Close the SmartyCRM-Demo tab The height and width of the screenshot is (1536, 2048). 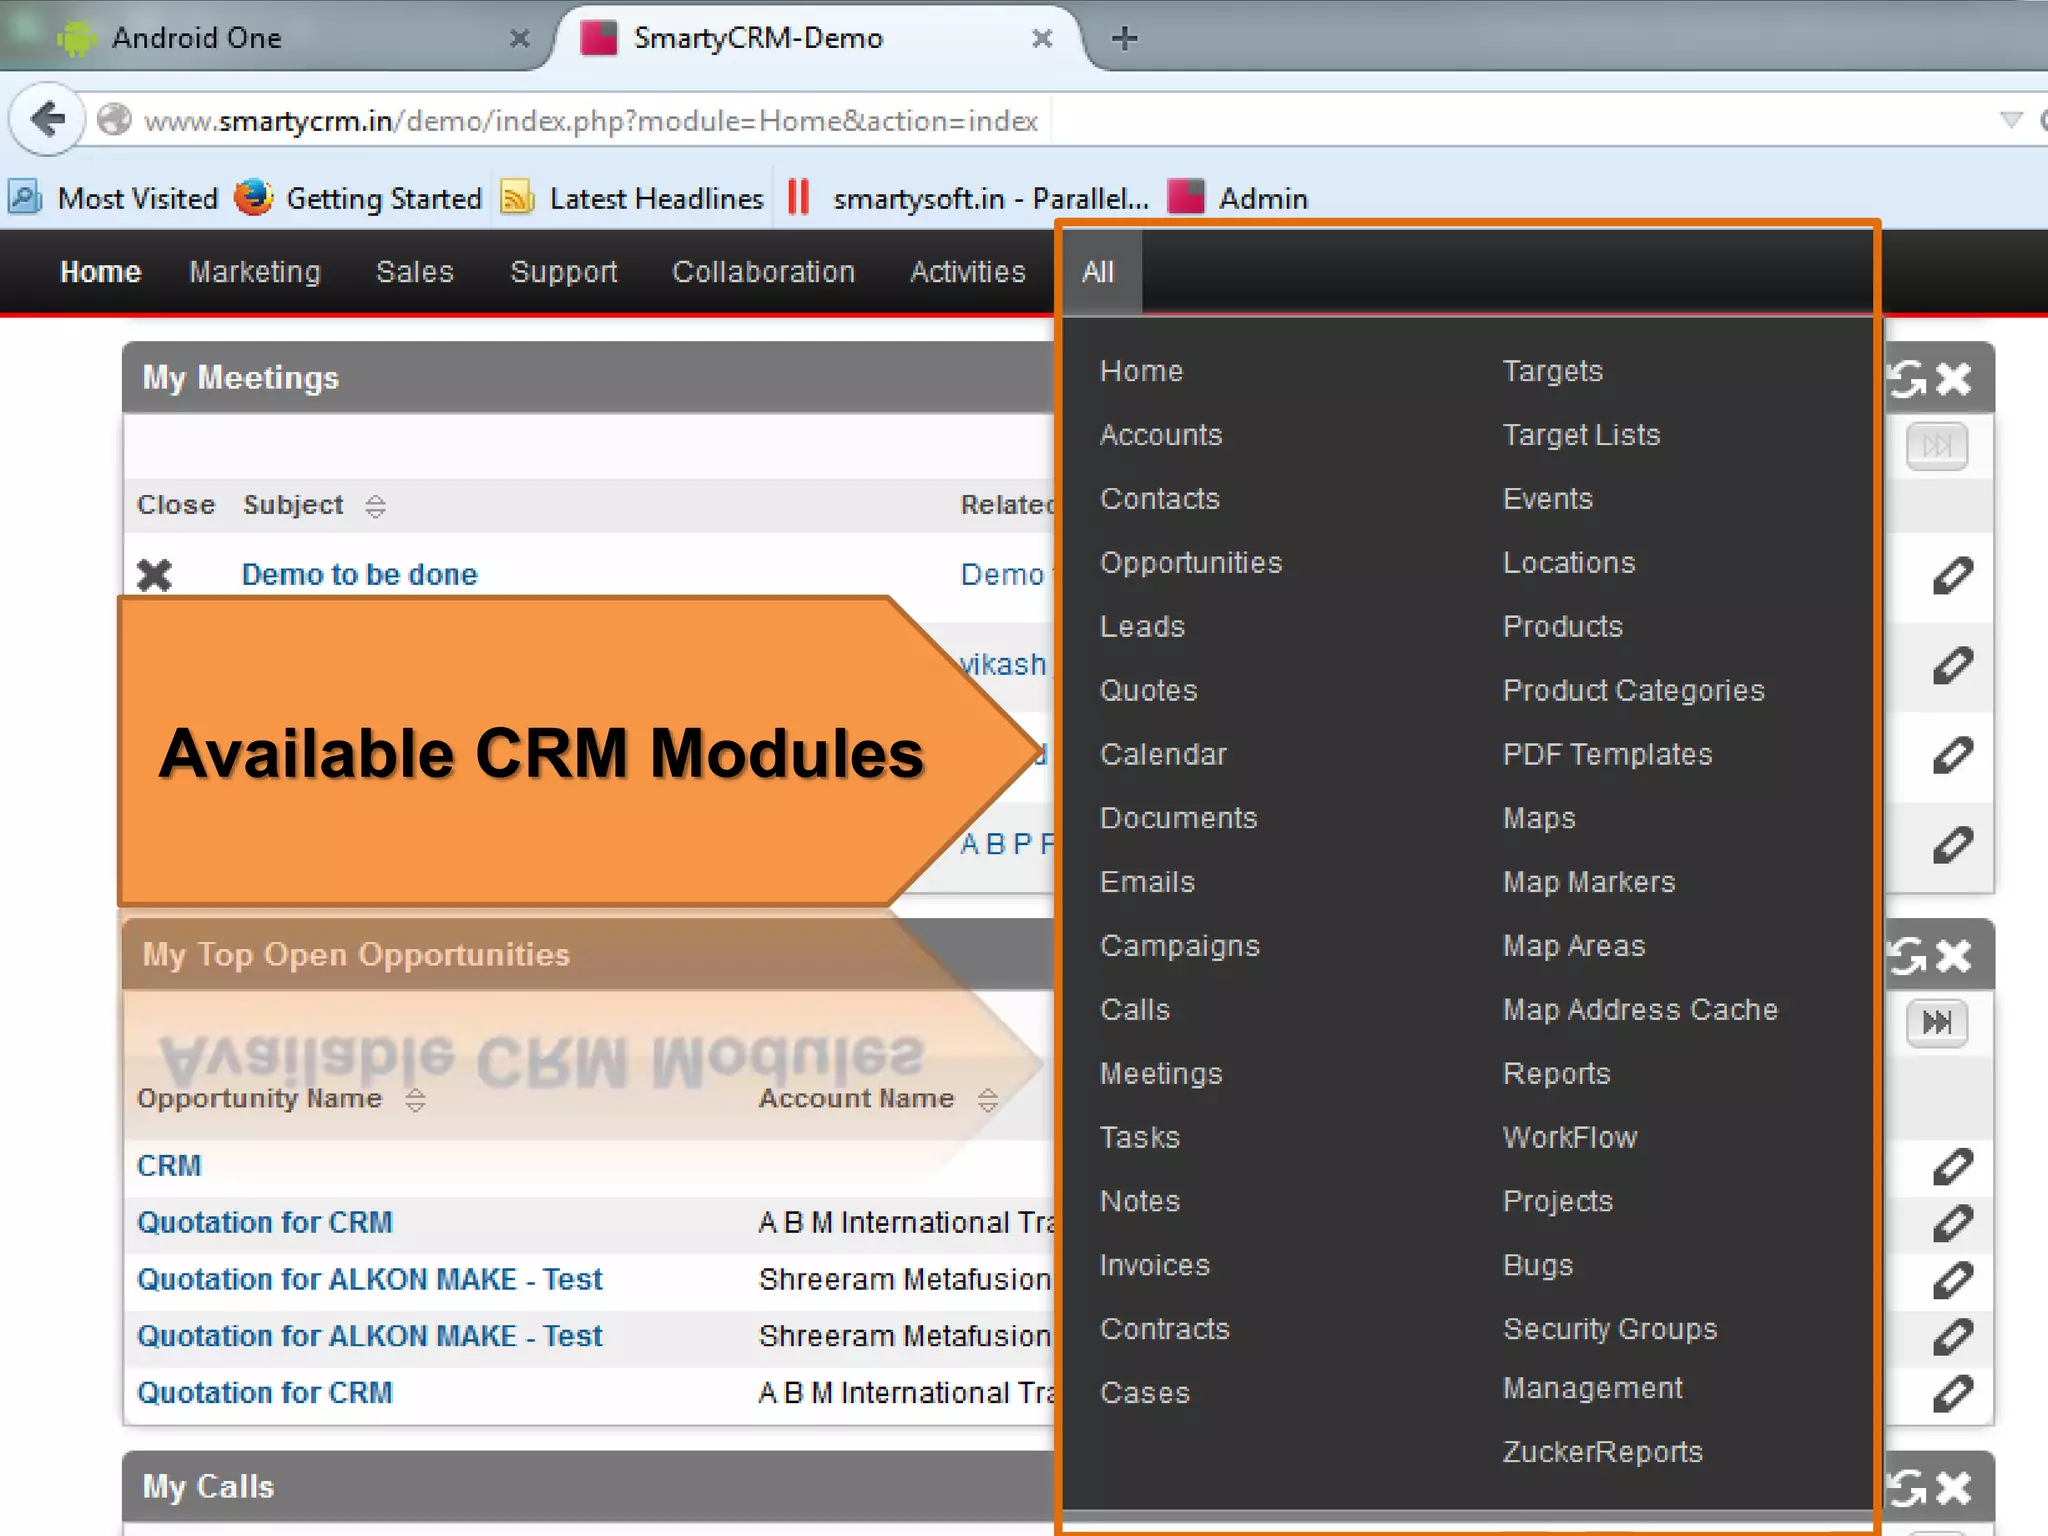click(x=1042, y=39)
